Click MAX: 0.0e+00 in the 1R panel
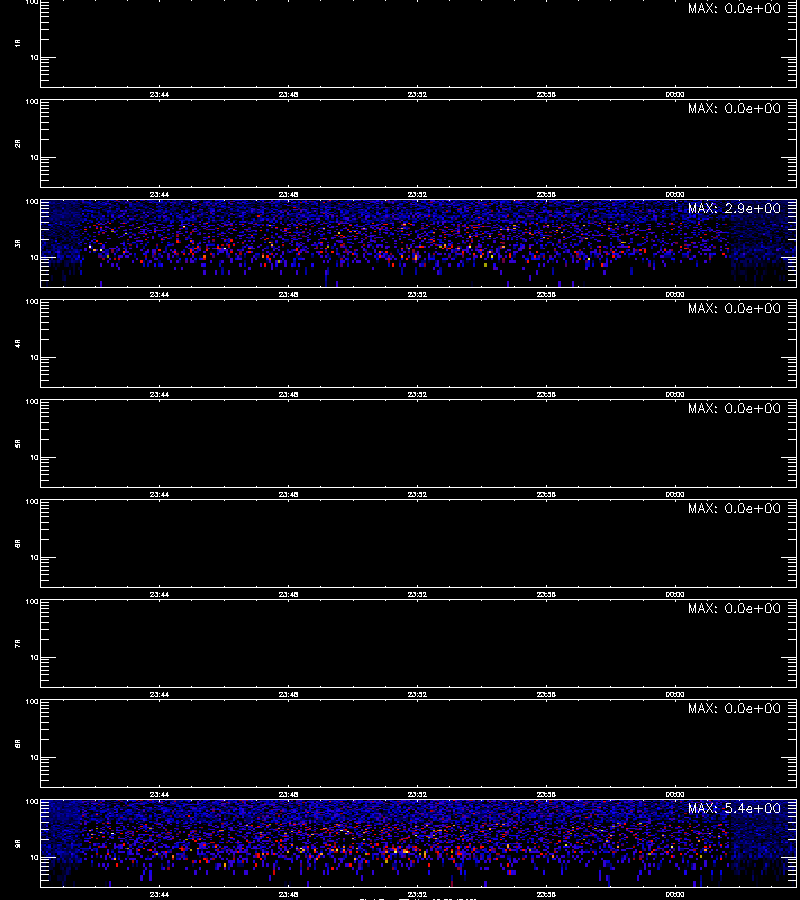This screenshot has width=800, height=900. [734, 9]
